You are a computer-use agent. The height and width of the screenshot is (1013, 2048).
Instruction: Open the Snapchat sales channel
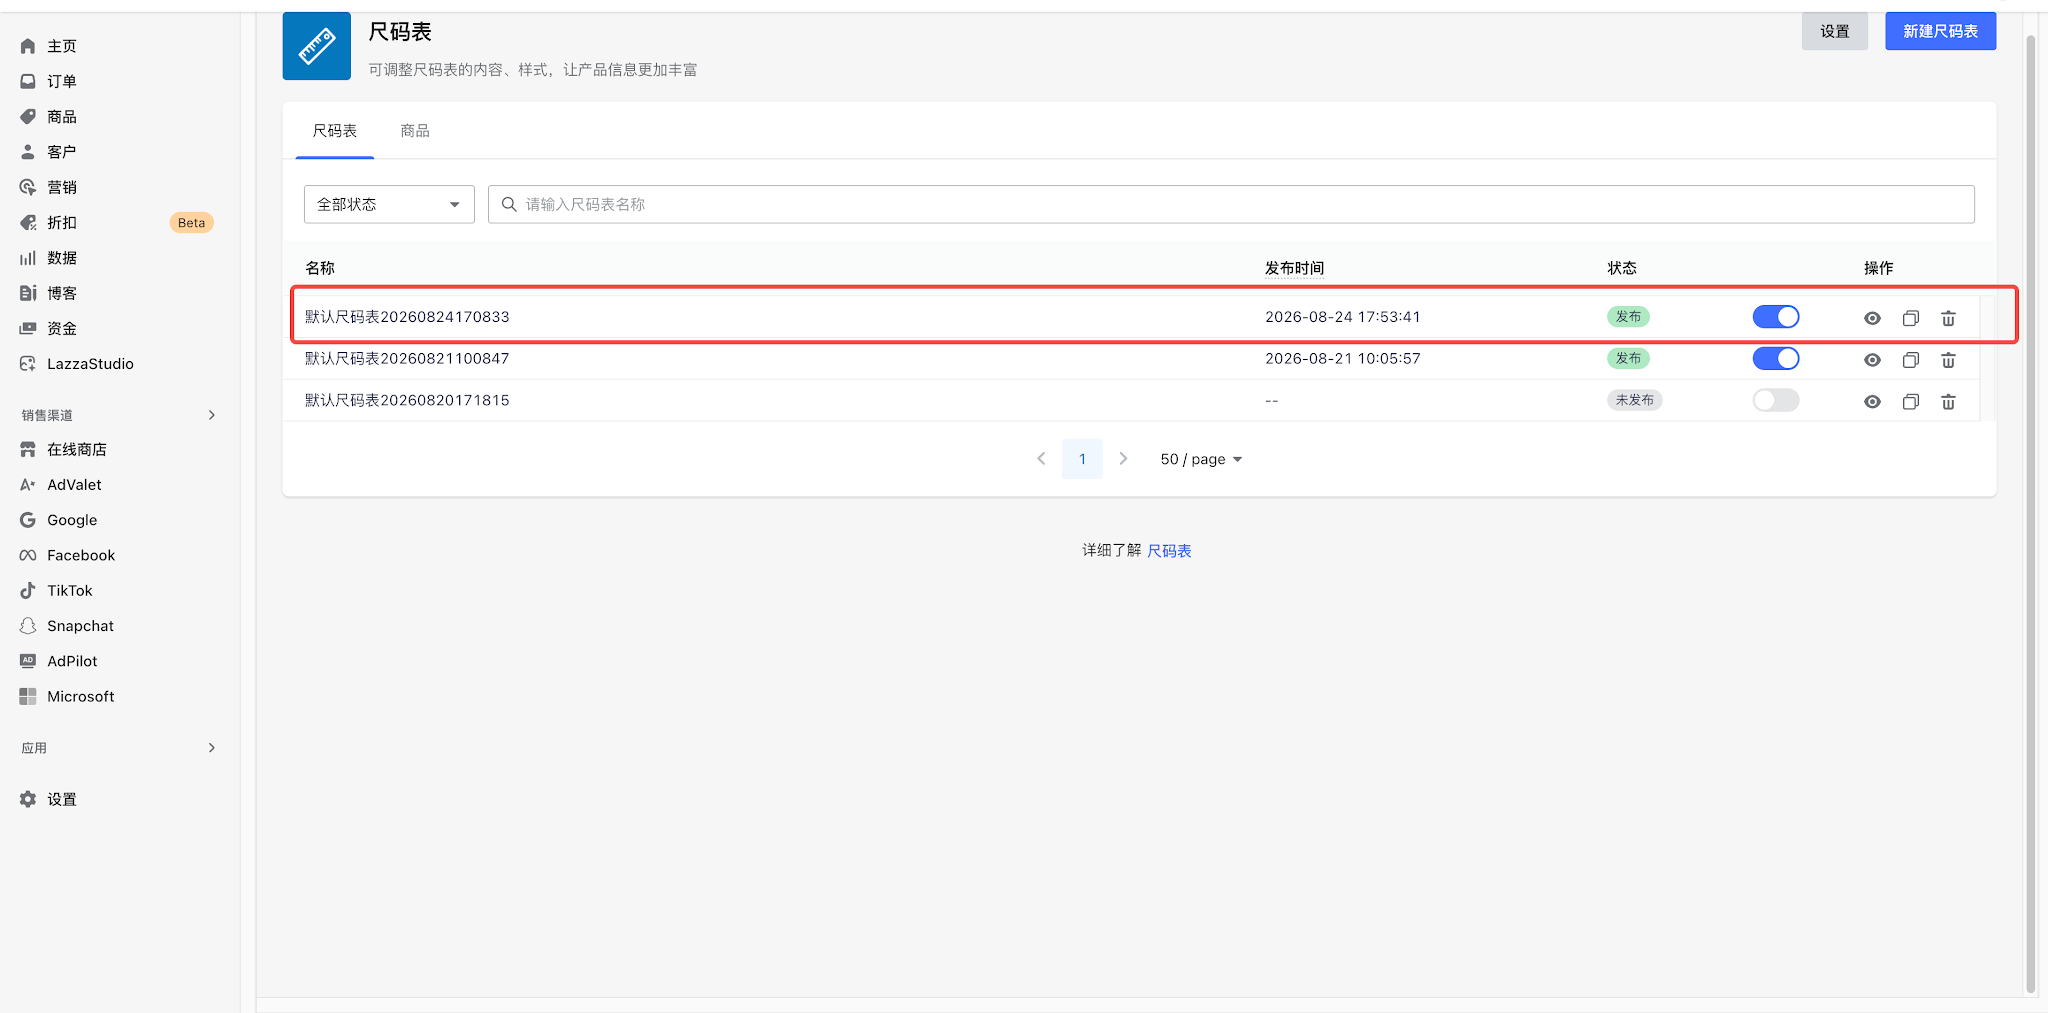coord(80,626)
